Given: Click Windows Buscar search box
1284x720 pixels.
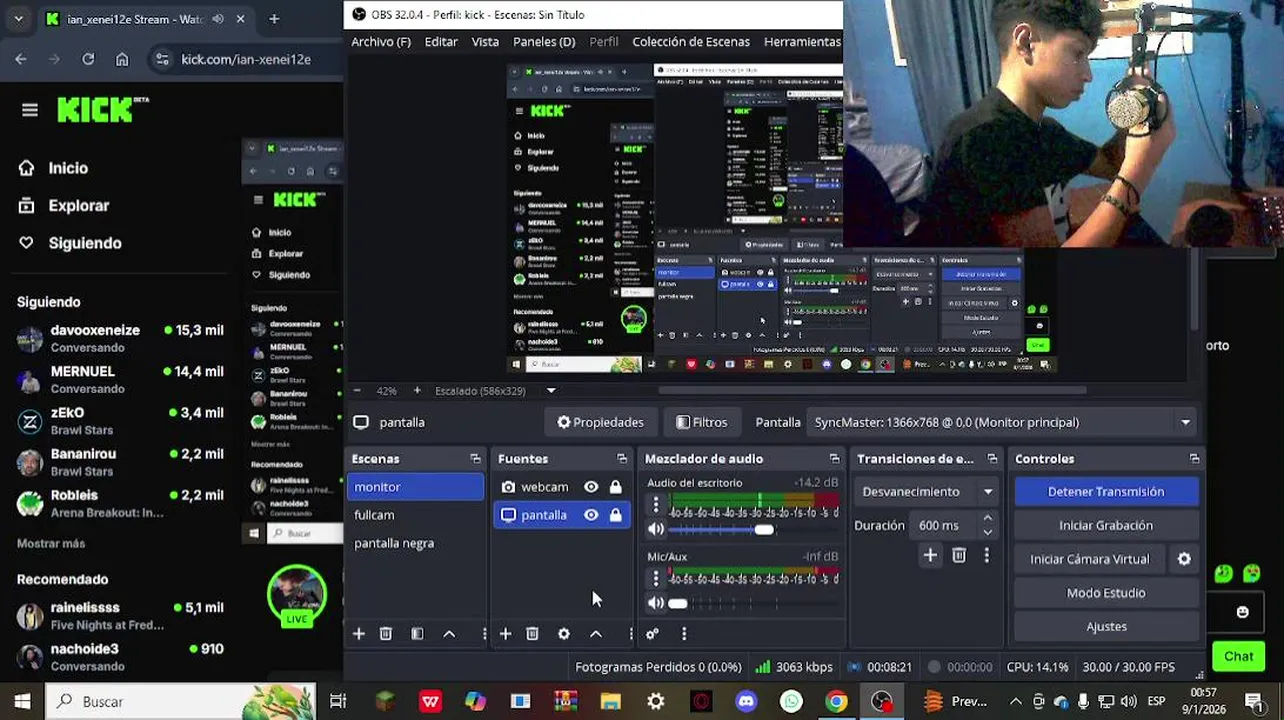Looking at the screenshot, I should tap(182, 702).
